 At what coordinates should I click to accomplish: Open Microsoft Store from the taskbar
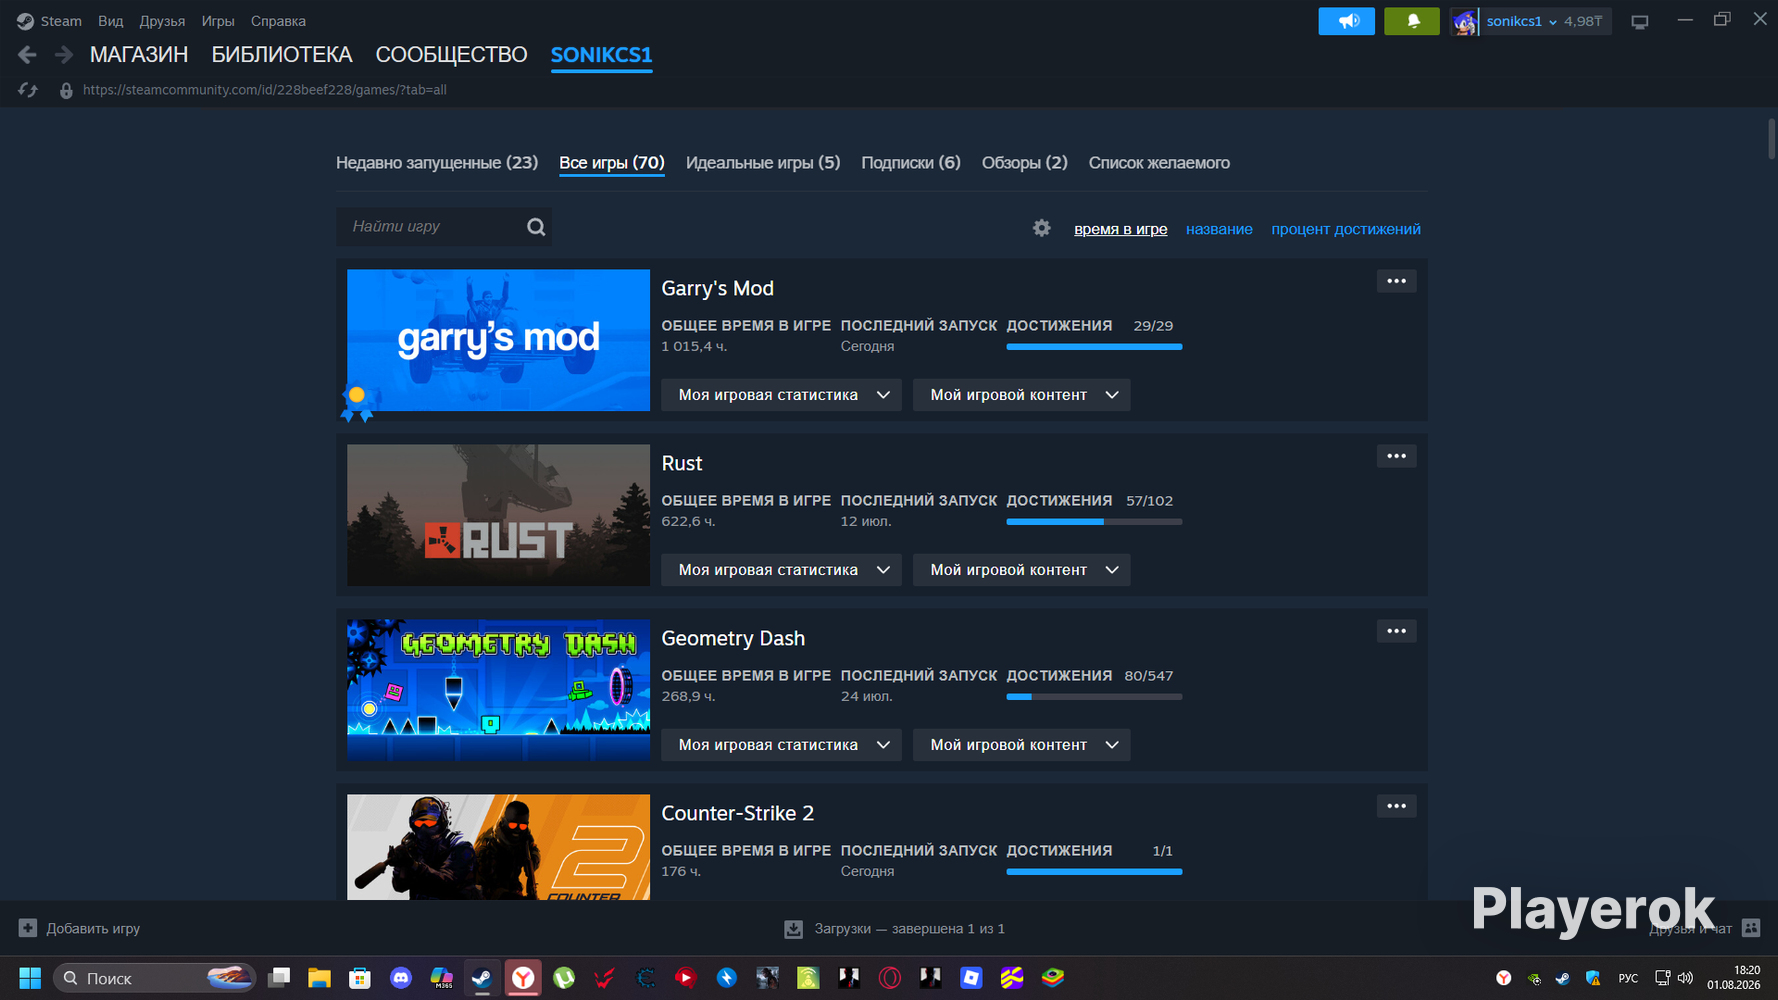pos(360,978)
